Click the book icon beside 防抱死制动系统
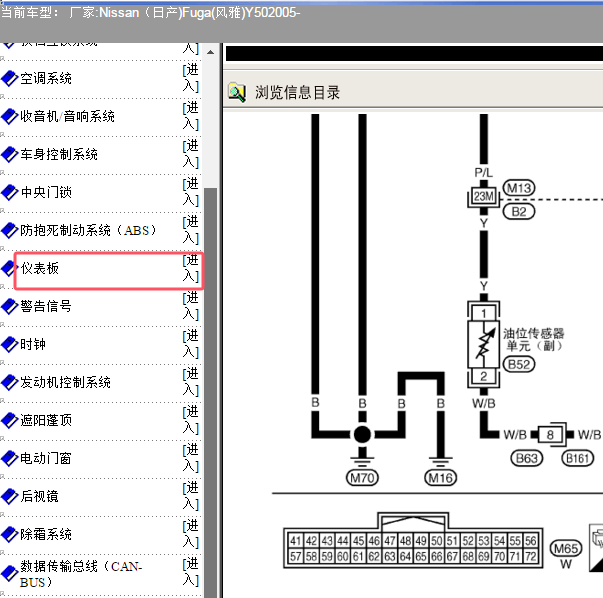 [x=9, y=230]
